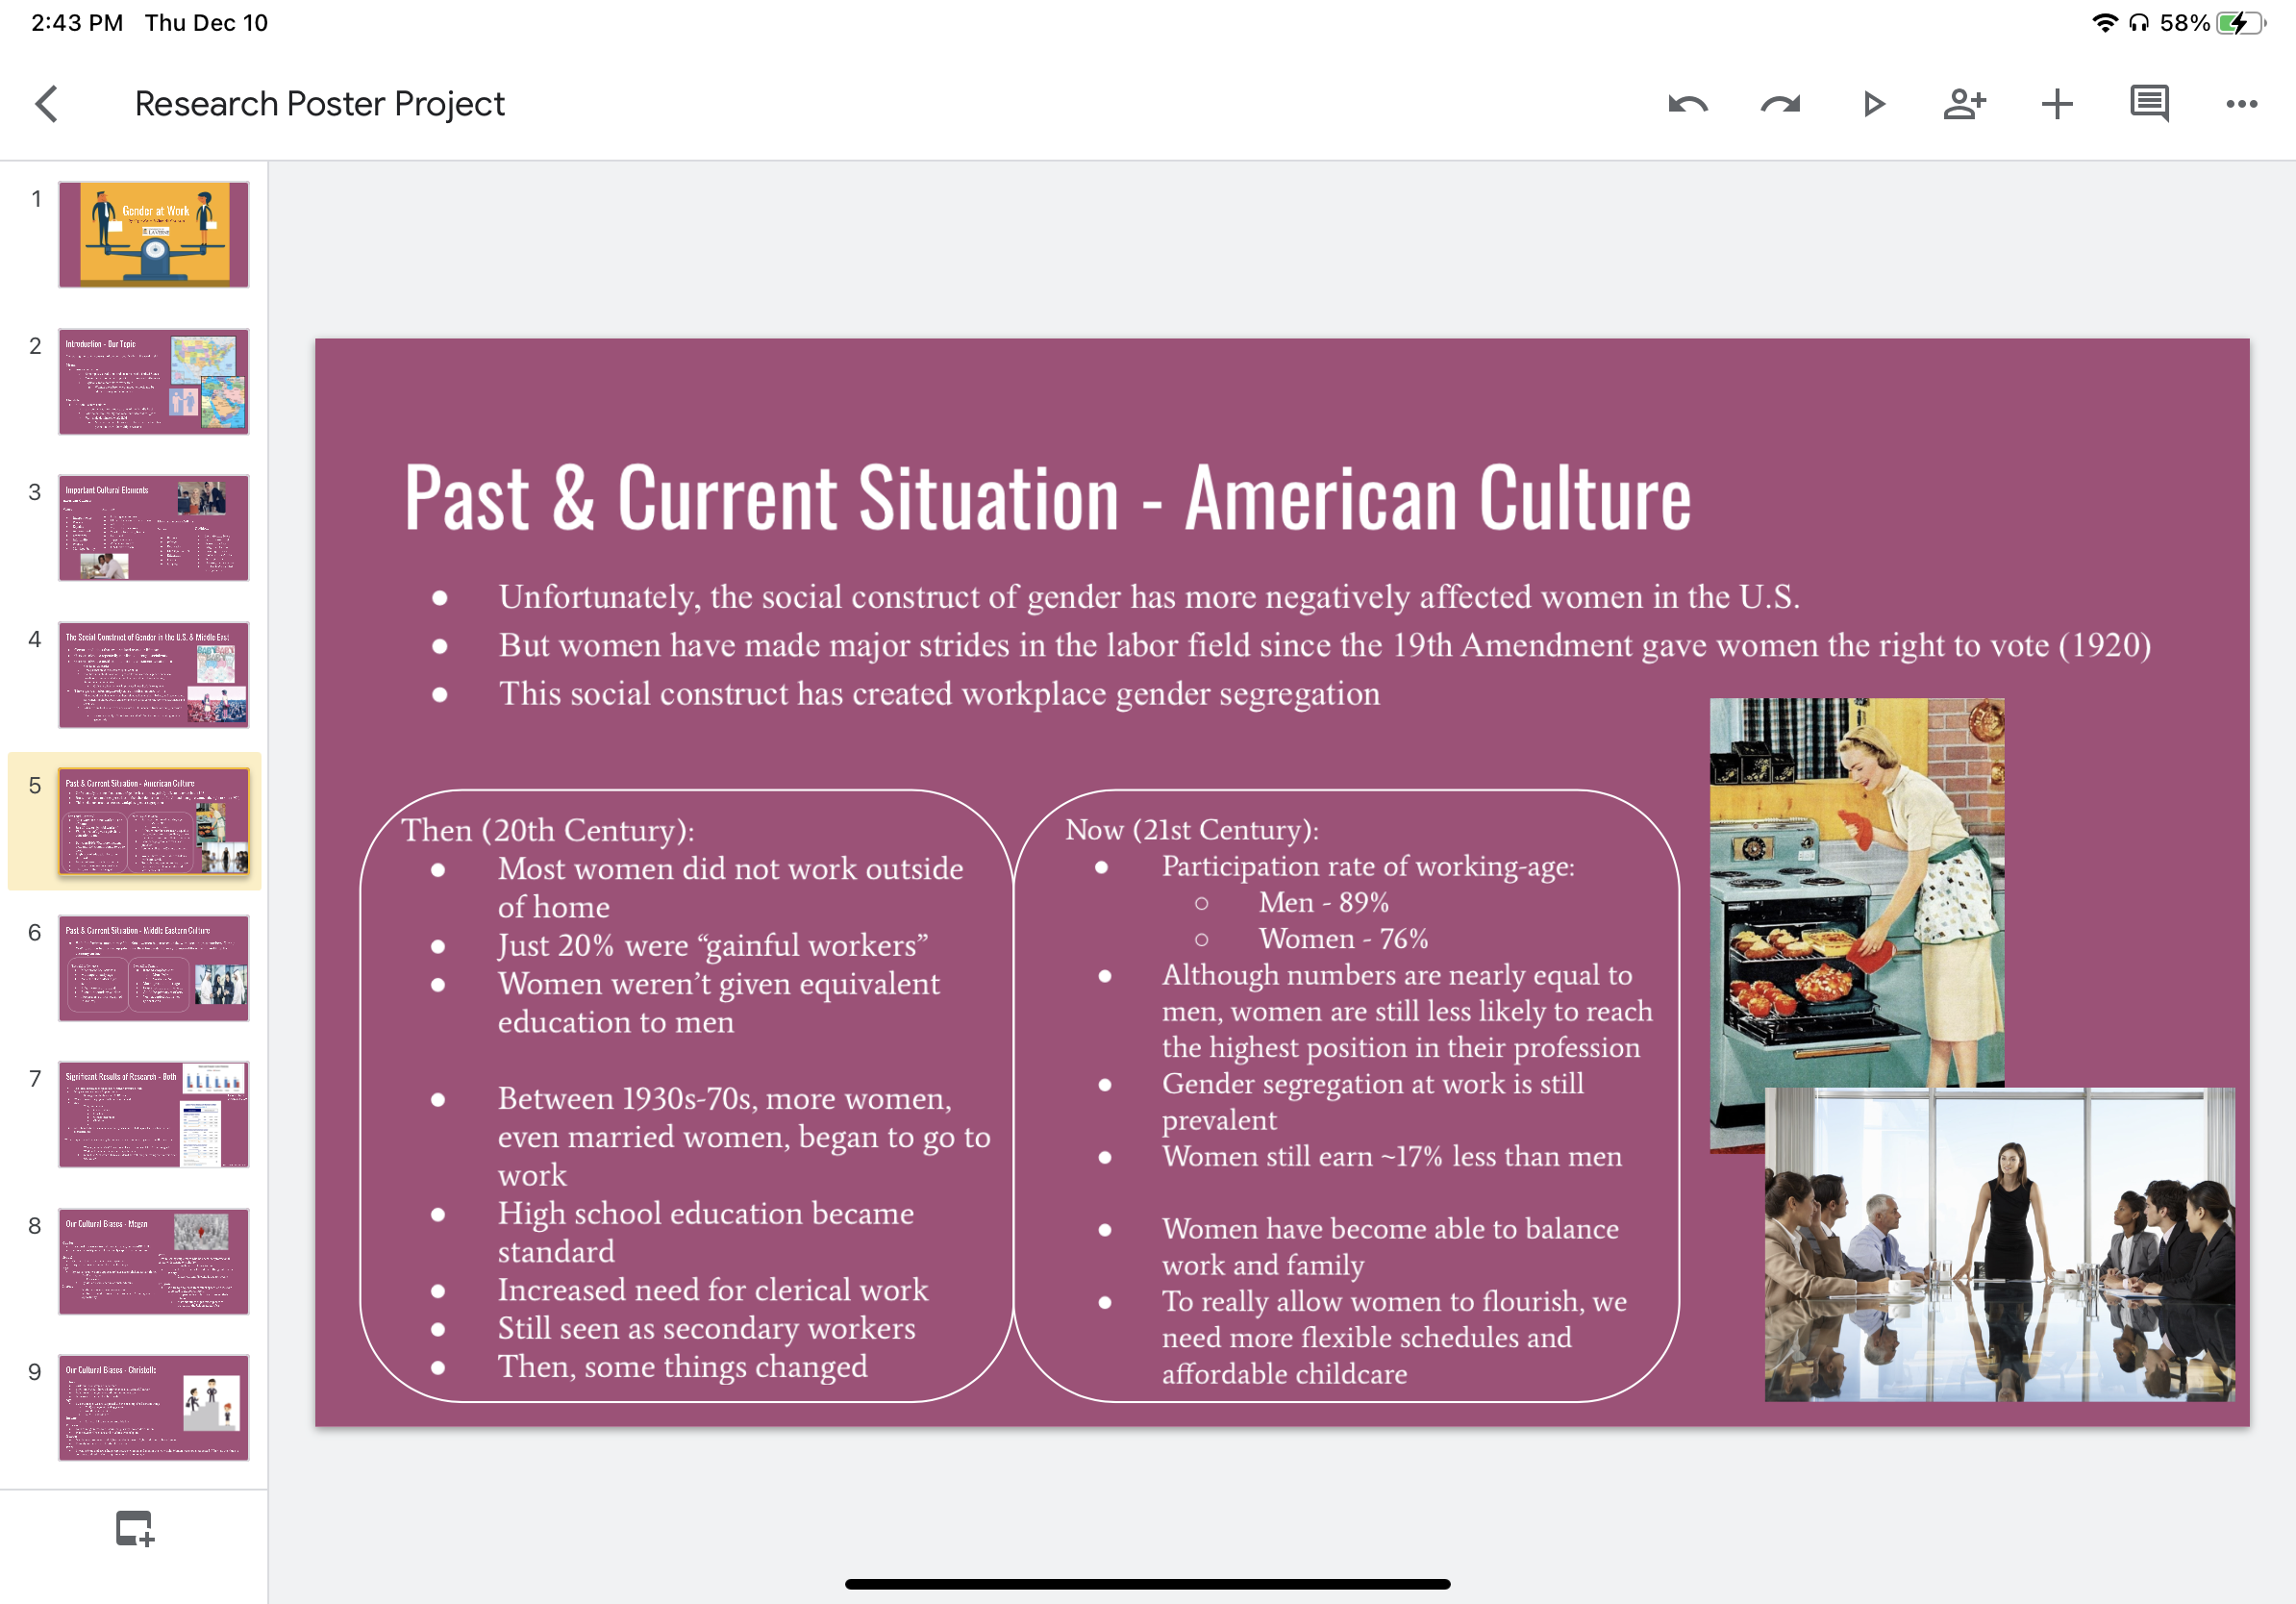Undo the last action
Screen dimensions: 2296x1604
(x=1688, y=104)
